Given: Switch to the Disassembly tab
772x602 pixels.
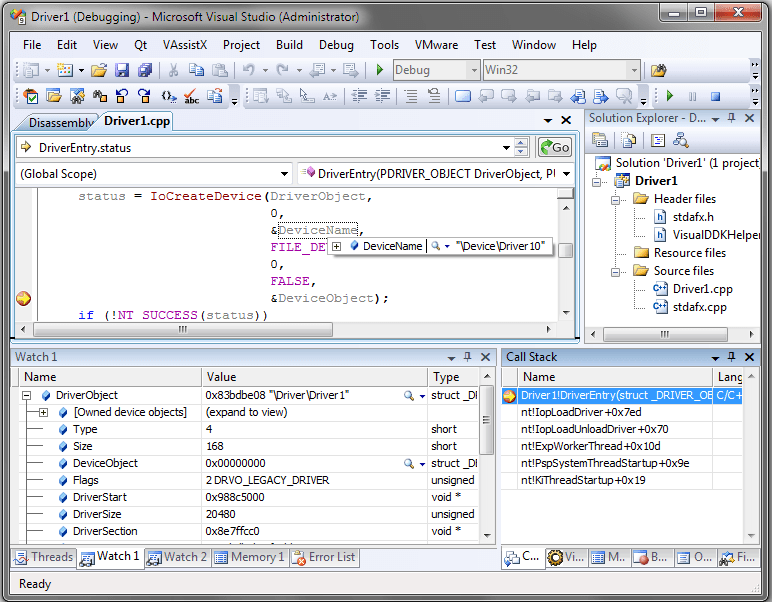Looking at the screenshot, I should tap(60, 123).
